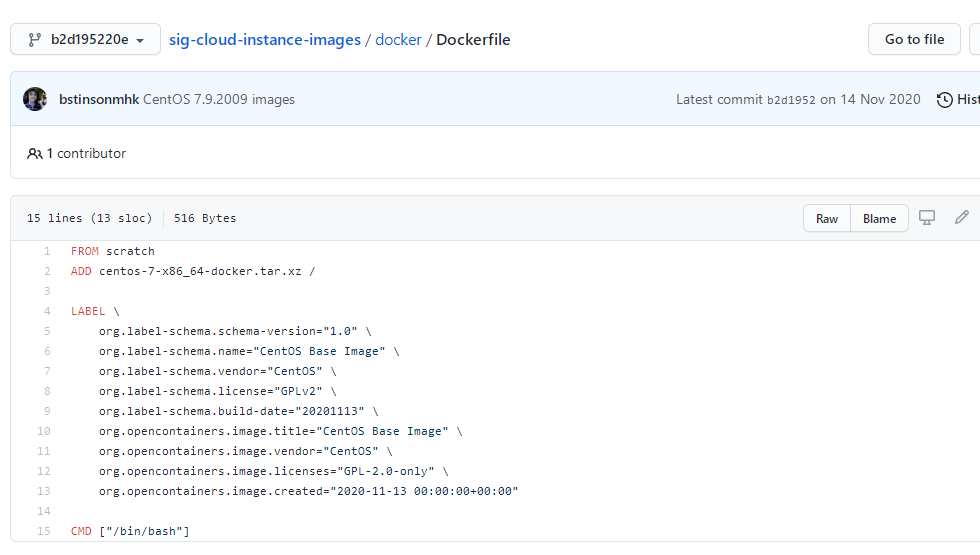Viewport: 980px width, 555px height.
Task: Open the sig-cloud-instance-images repository link
Action: (x=265, y=40)
